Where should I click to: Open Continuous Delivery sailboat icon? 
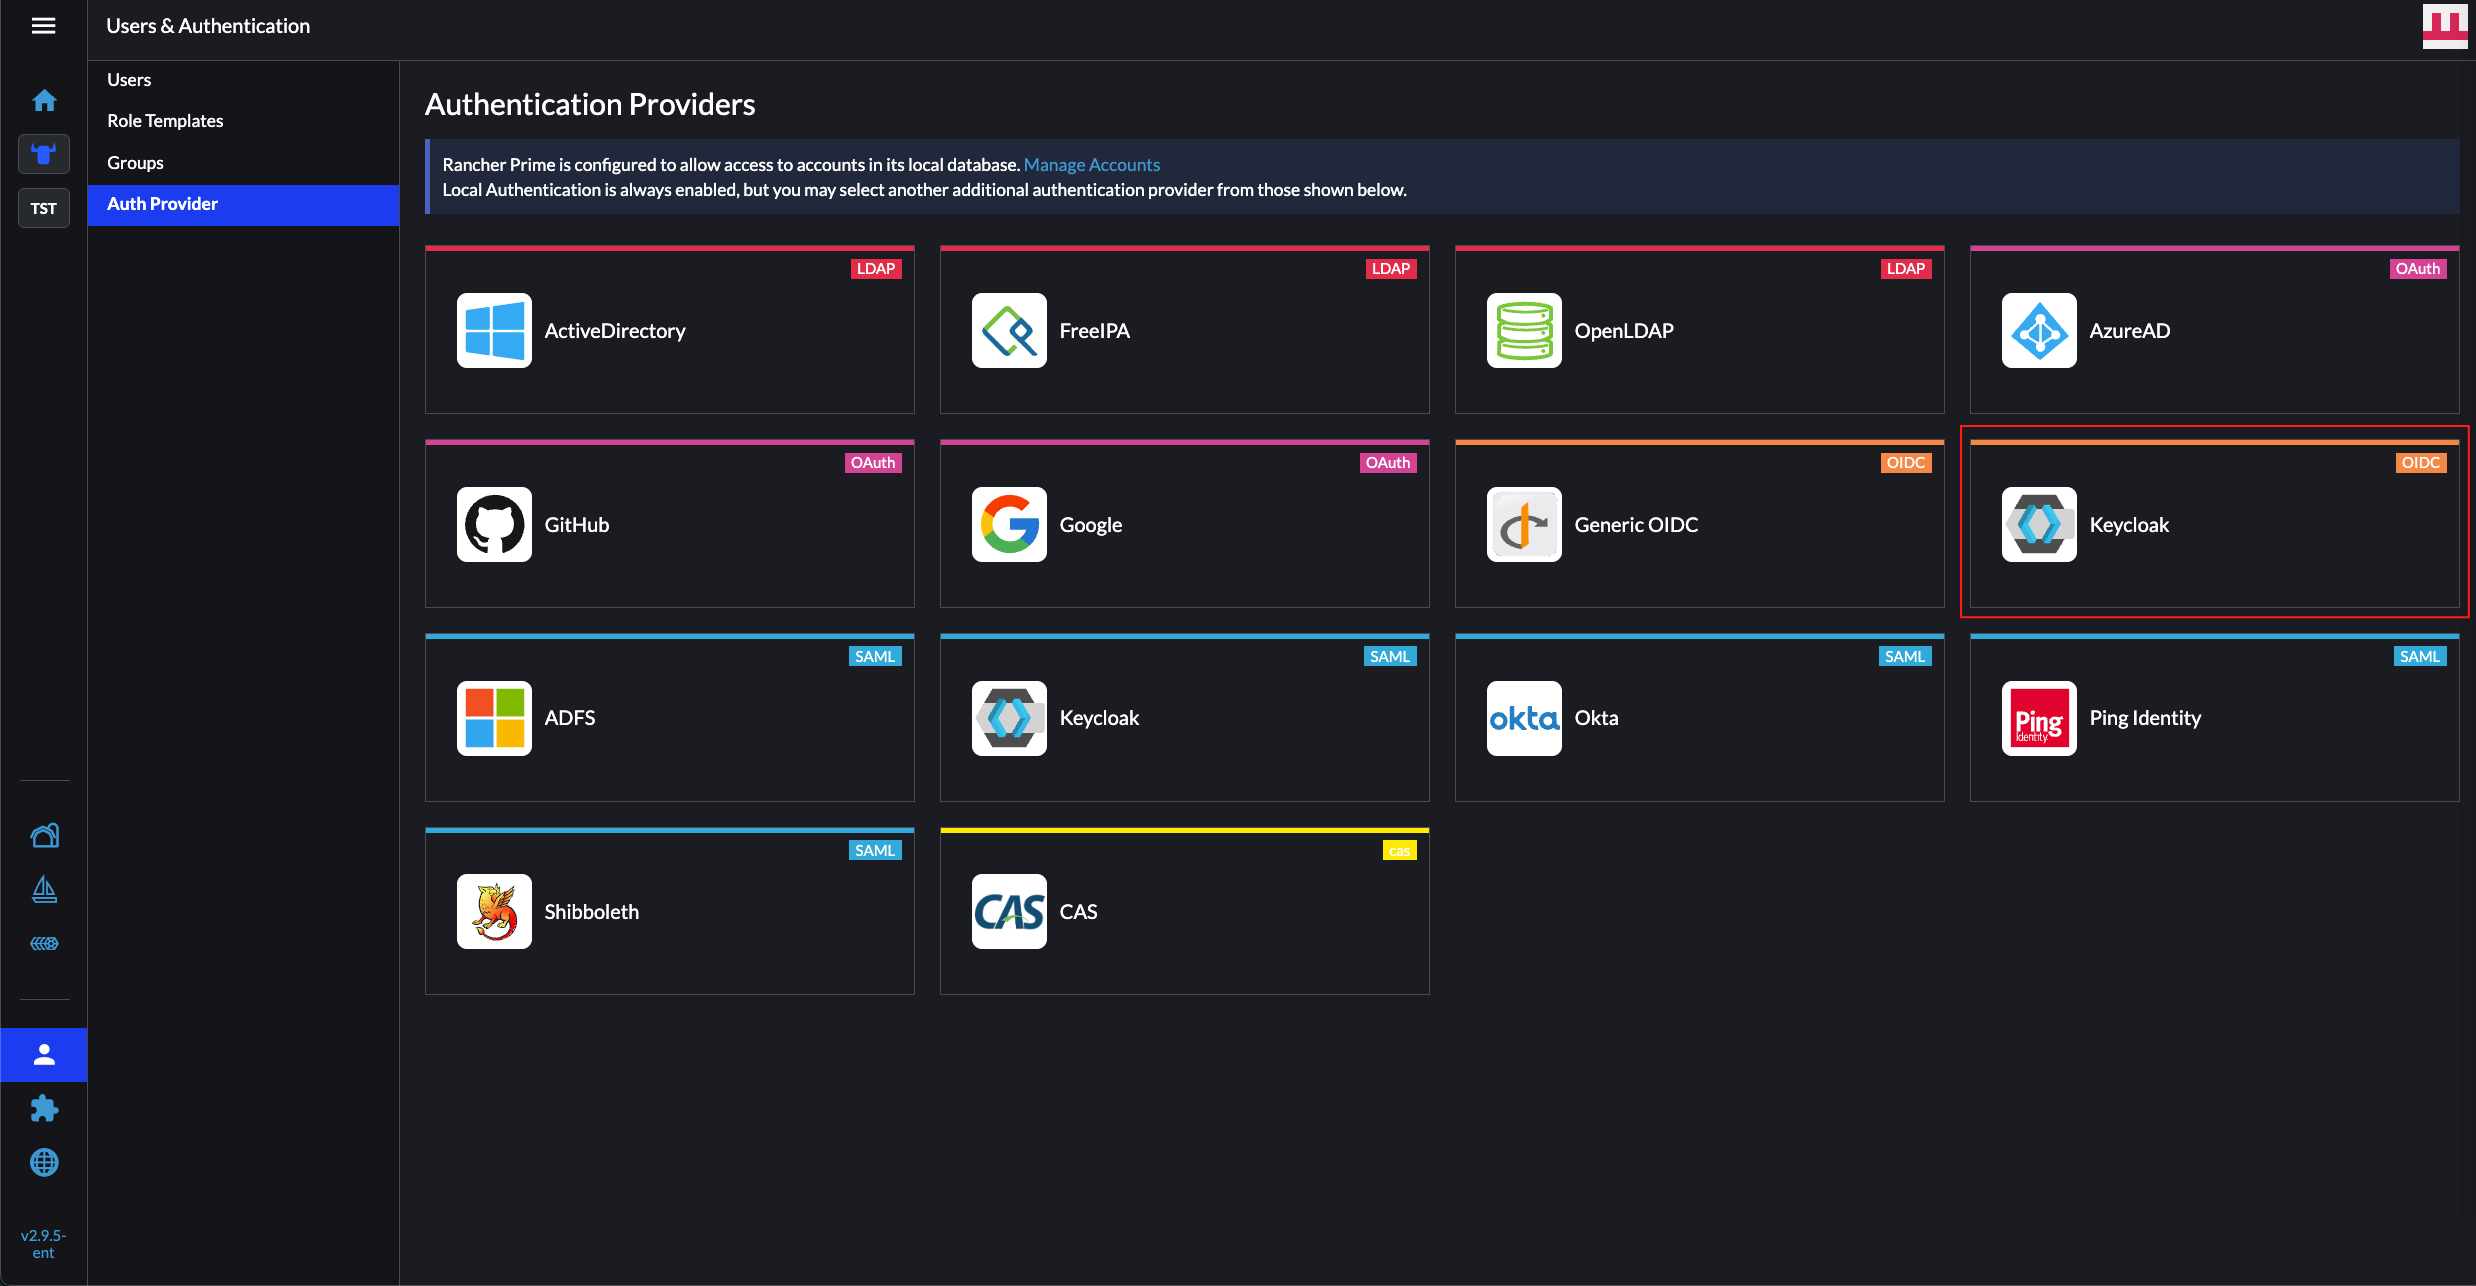pos(44,889)
